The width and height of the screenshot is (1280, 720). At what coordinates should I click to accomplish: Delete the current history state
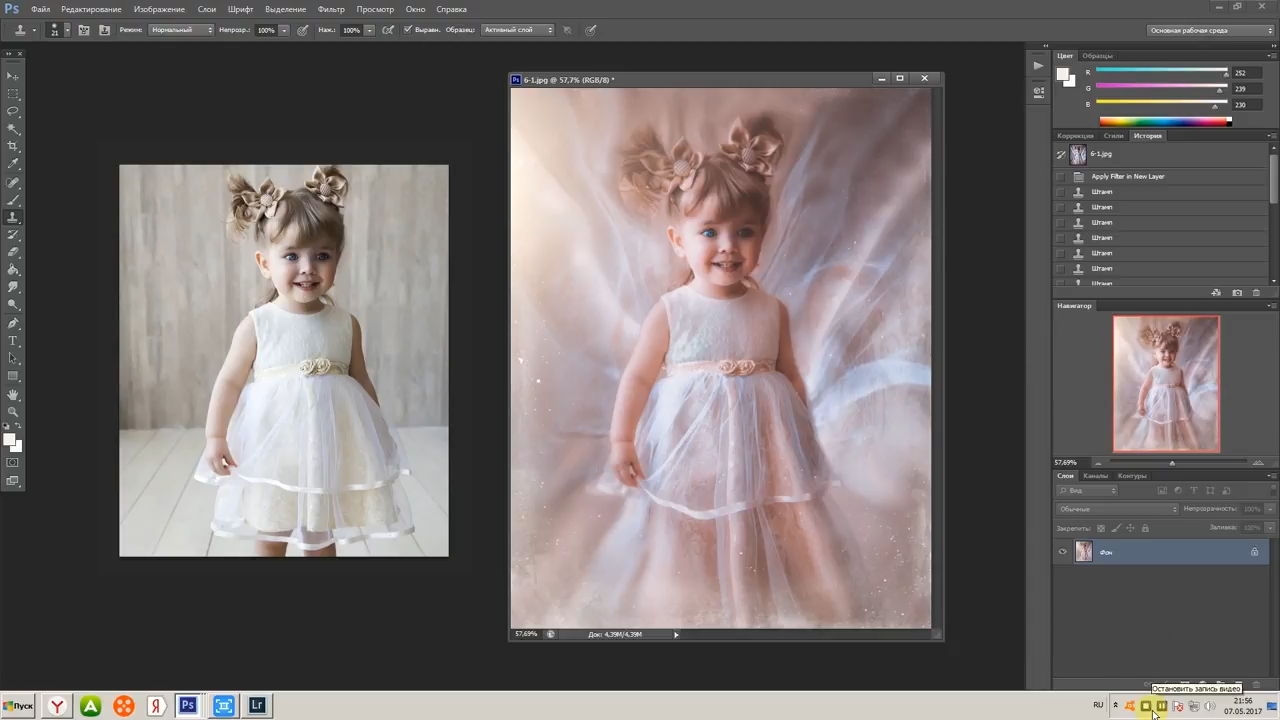tap(1257, 293)
